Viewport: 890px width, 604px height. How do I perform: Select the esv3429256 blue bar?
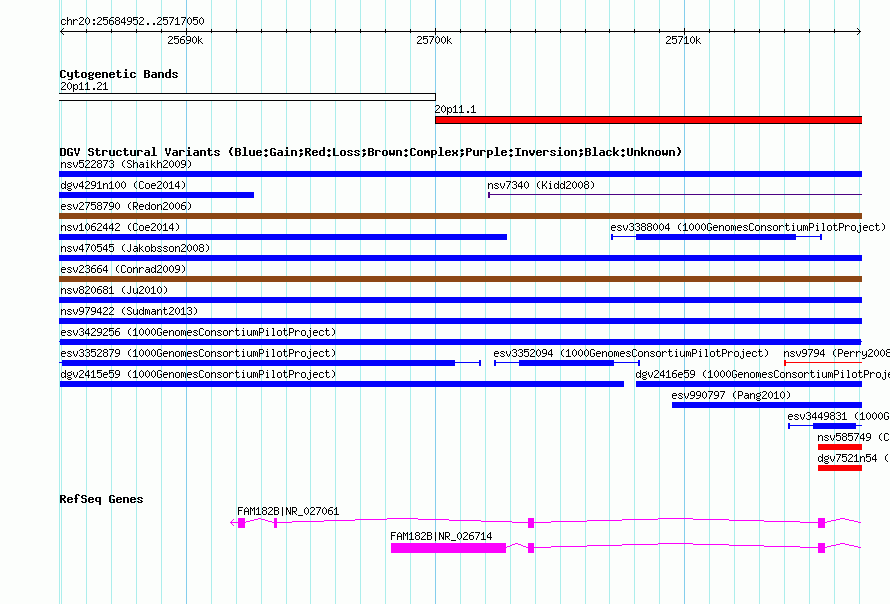click(x=460, y=342)
